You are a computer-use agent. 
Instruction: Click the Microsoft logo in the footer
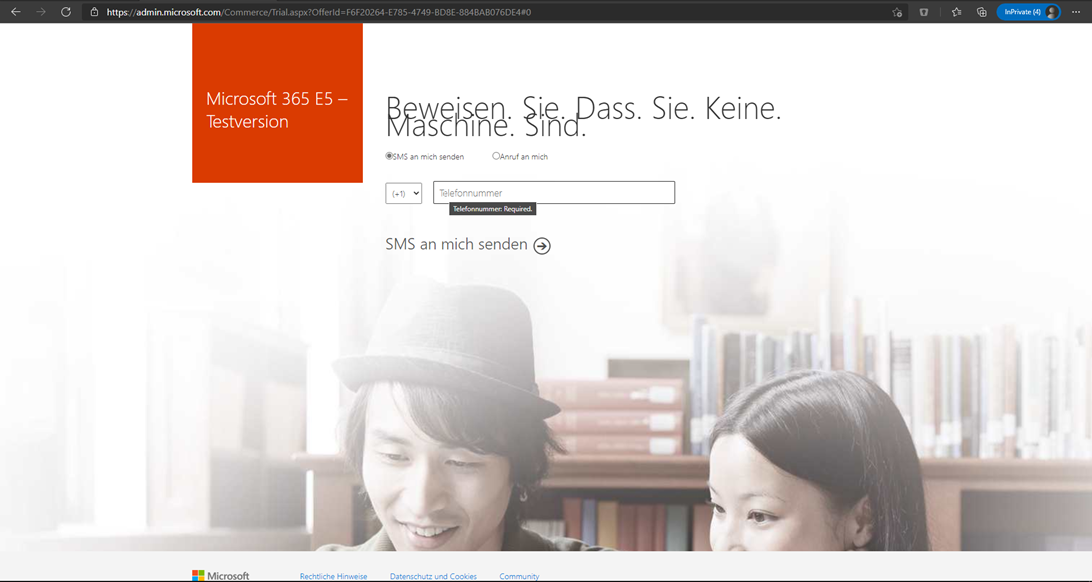(221, 576)
